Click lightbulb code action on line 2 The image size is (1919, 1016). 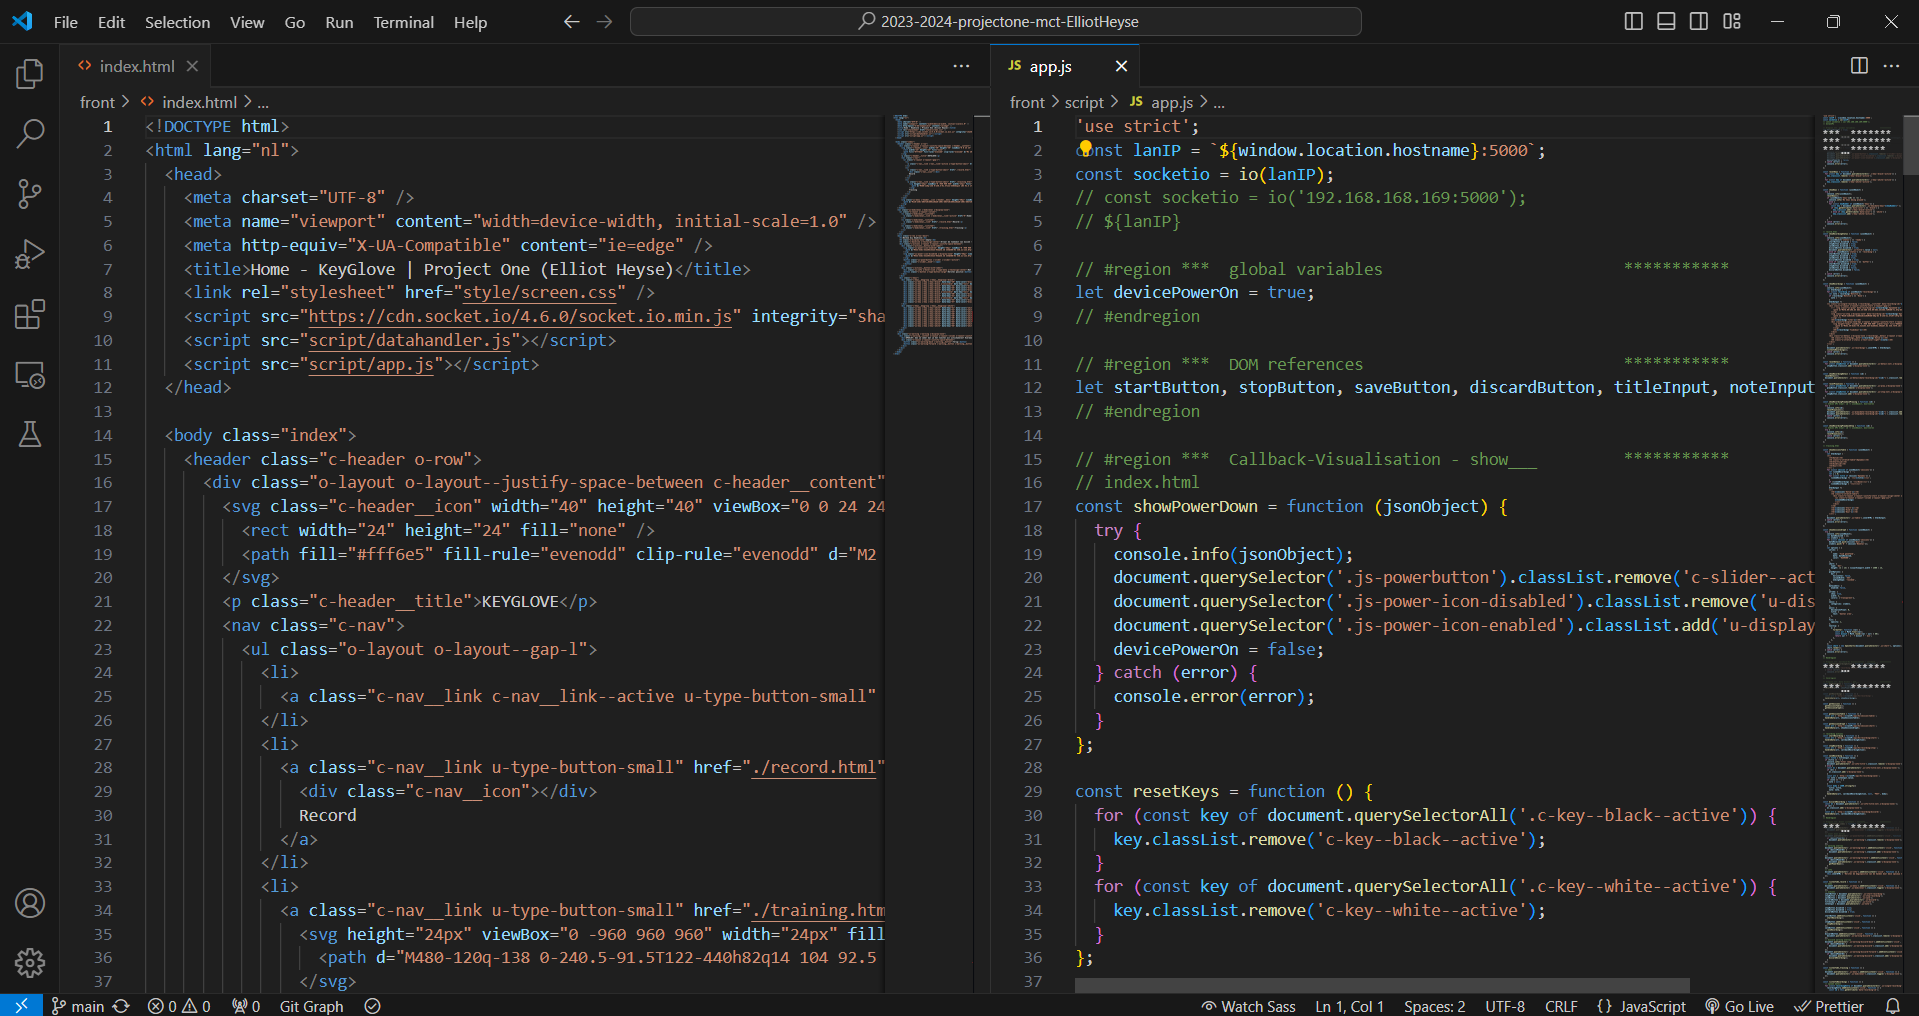click(x=1085, y=148)
